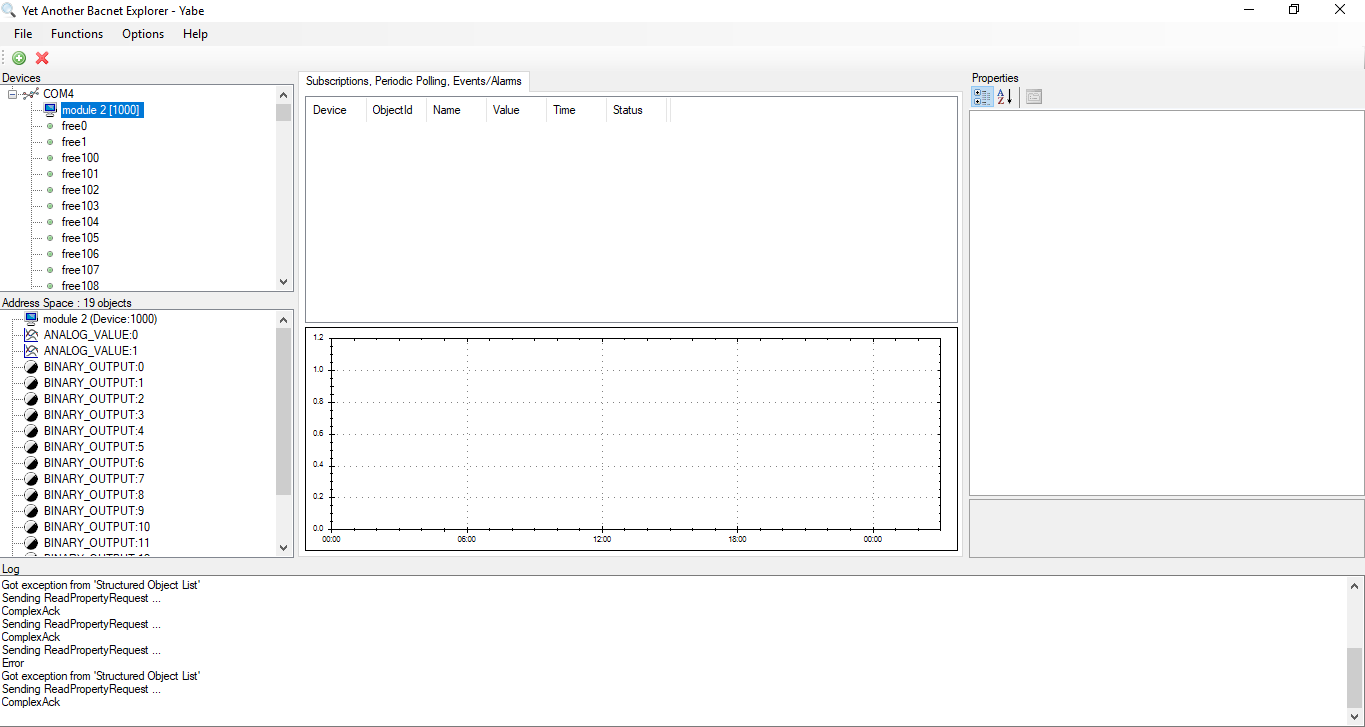
Task: Click the ANALOG_VALUE:0 chart icon
Action: coord(31,335)
